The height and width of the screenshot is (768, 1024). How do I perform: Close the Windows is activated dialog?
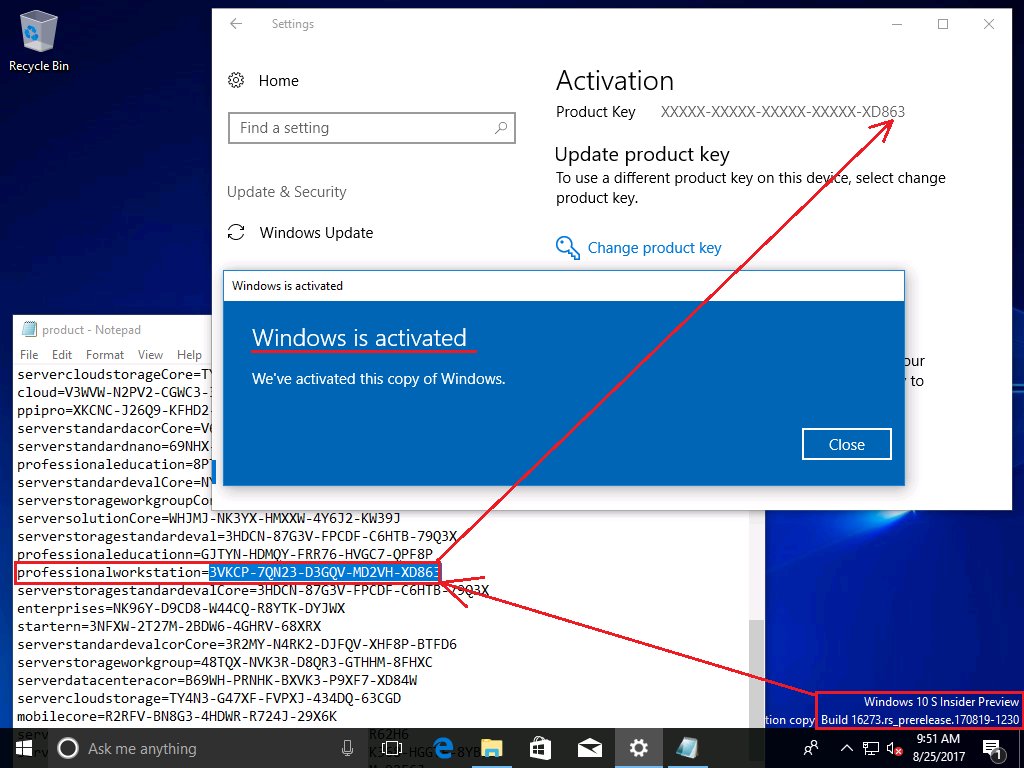[846, 445]
